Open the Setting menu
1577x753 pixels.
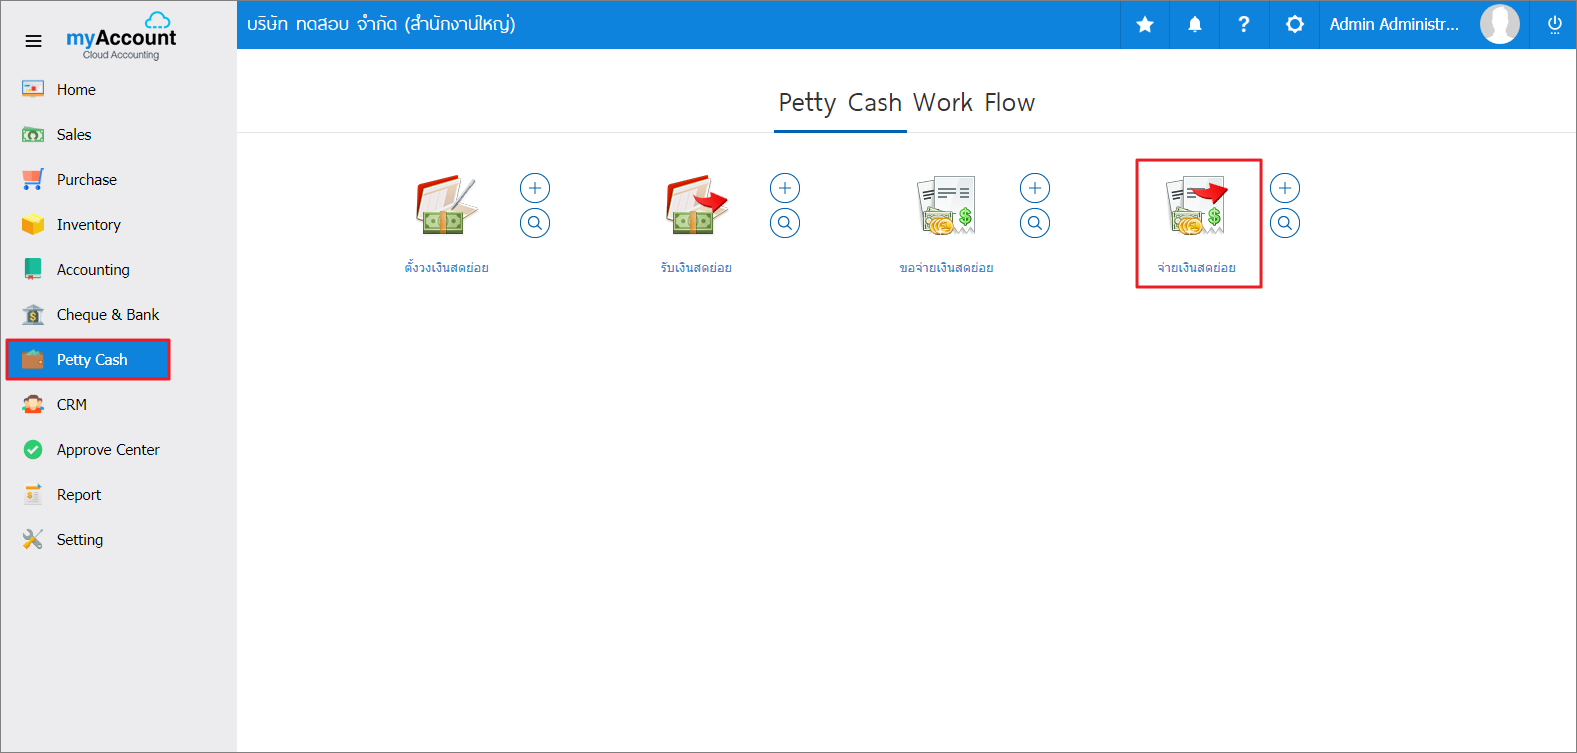click(80, 540)
